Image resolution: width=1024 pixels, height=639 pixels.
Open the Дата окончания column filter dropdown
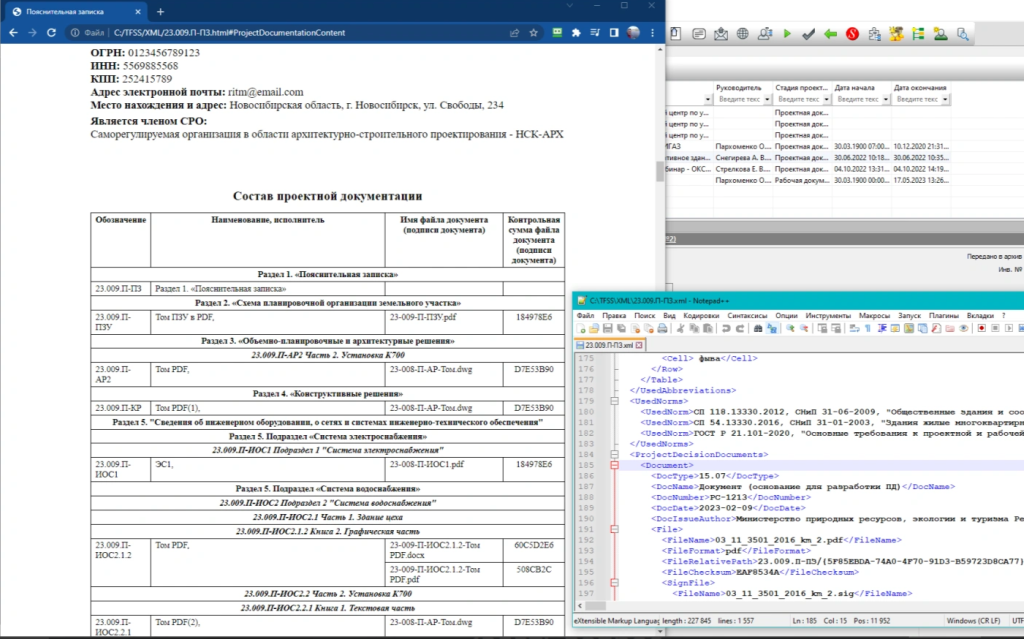tap(946, 100)
